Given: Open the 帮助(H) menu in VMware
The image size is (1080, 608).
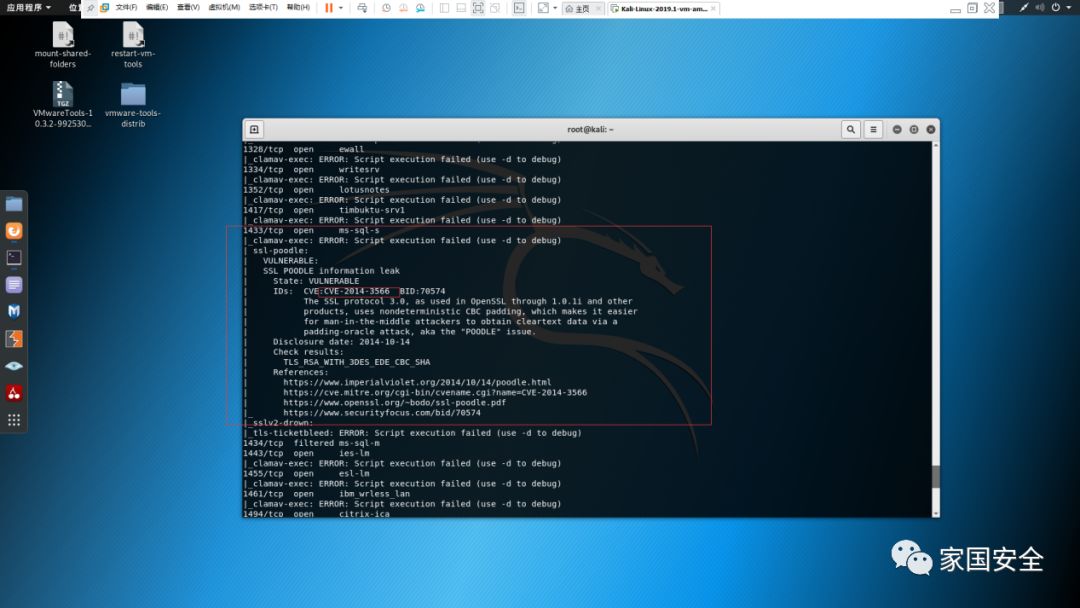Looking at the screenshot, I should (x=298, y=8).
